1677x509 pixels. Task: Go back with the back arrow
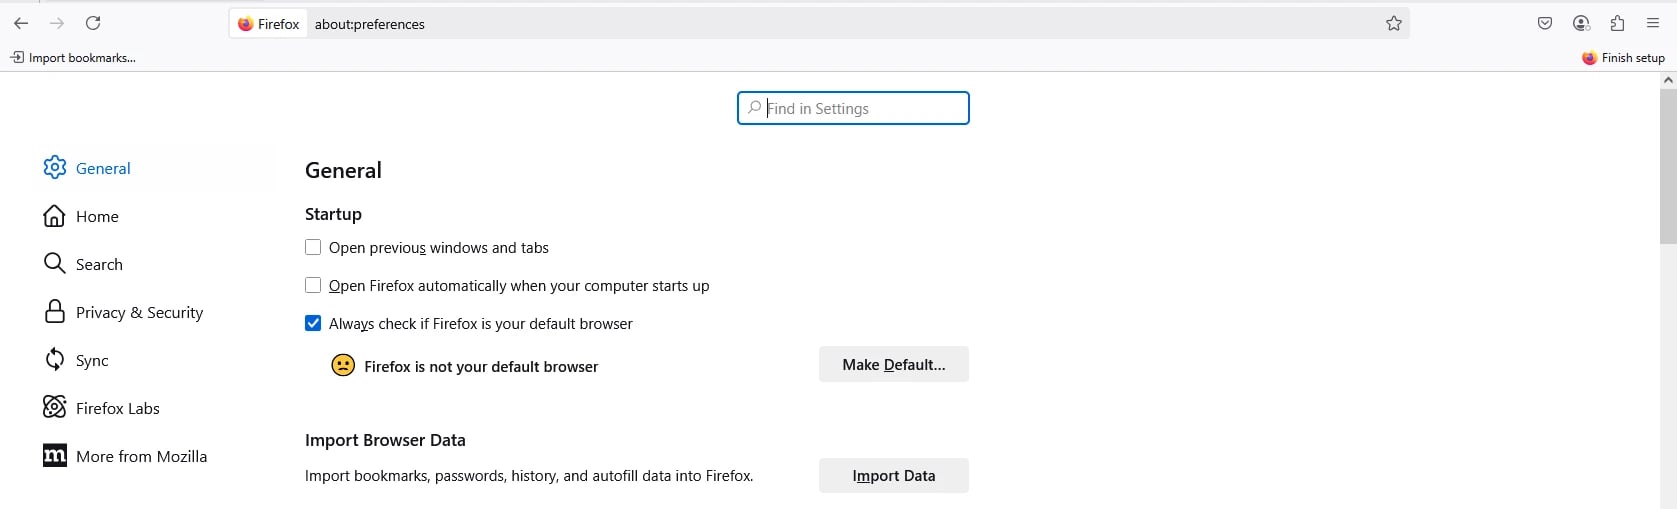(21, 23)
